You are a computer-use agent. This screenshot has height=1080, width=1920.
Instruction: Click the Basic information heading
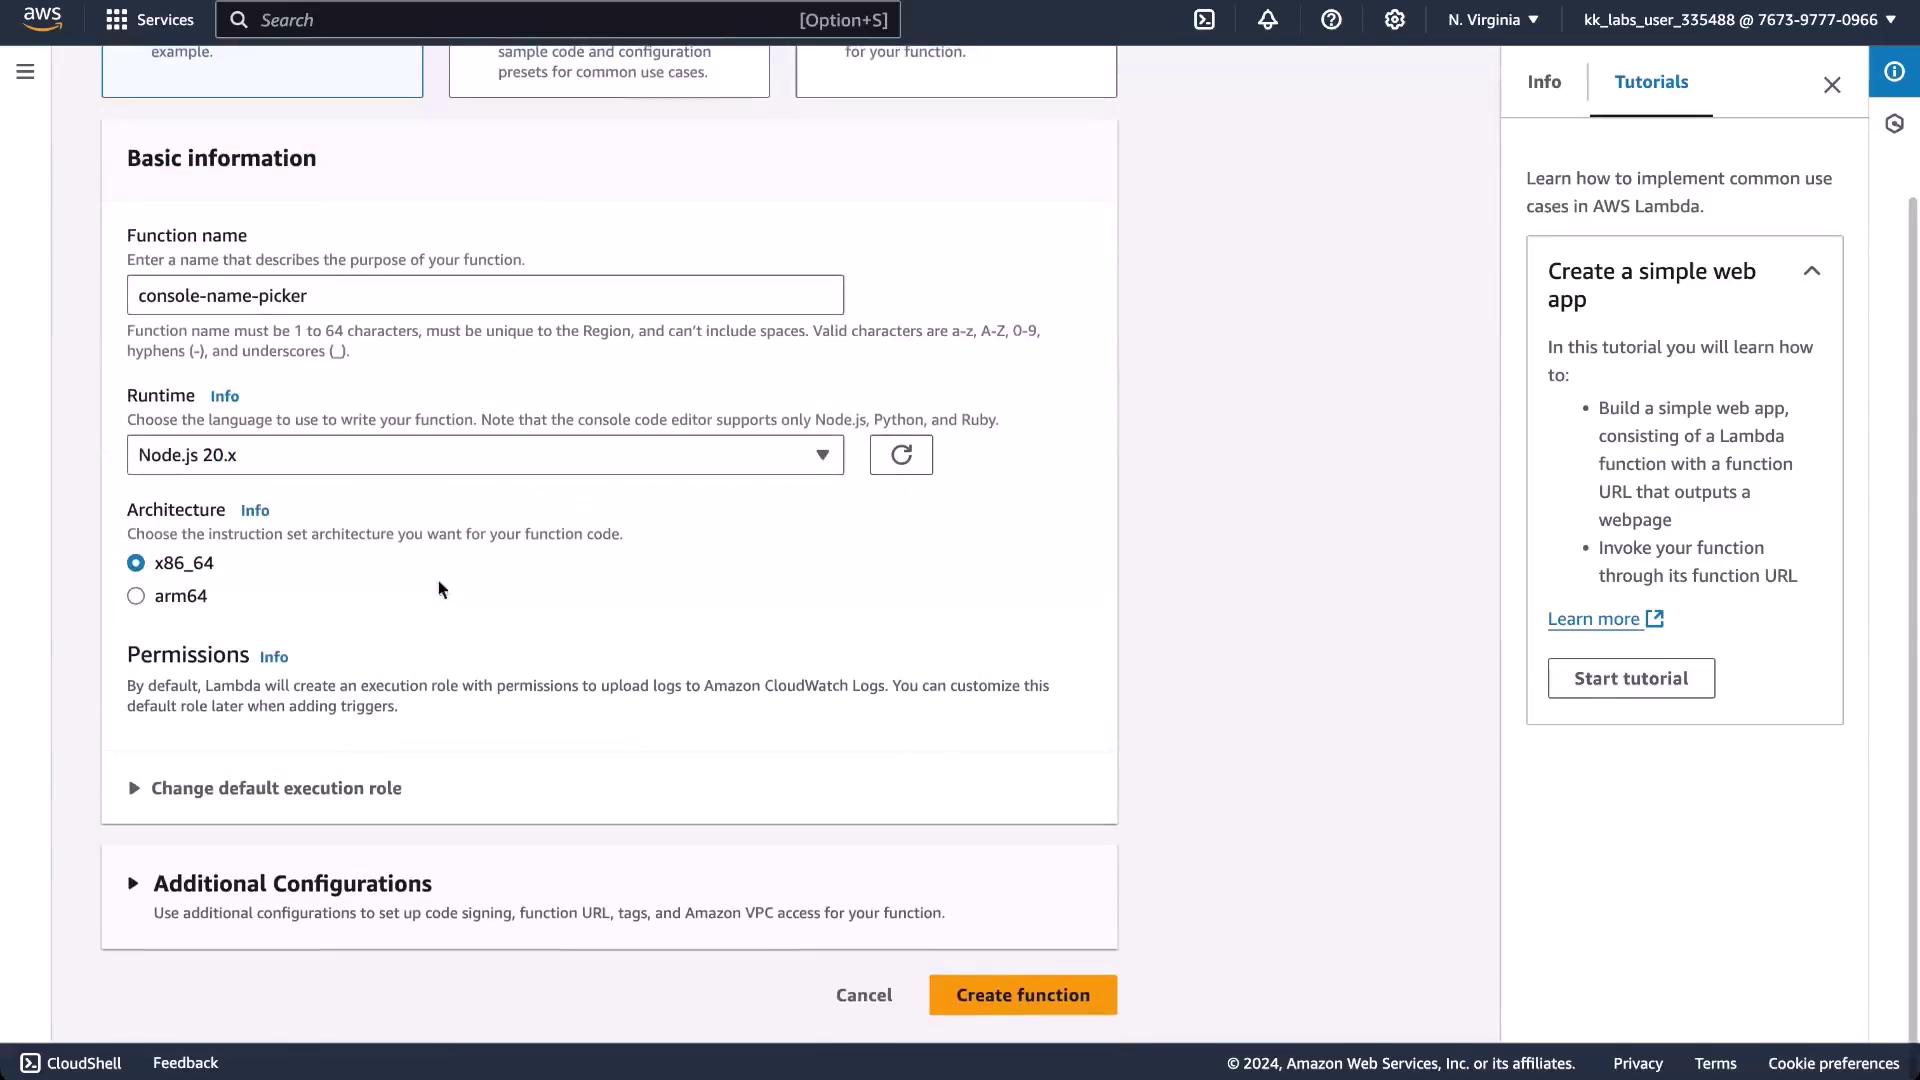click(221, 158)
